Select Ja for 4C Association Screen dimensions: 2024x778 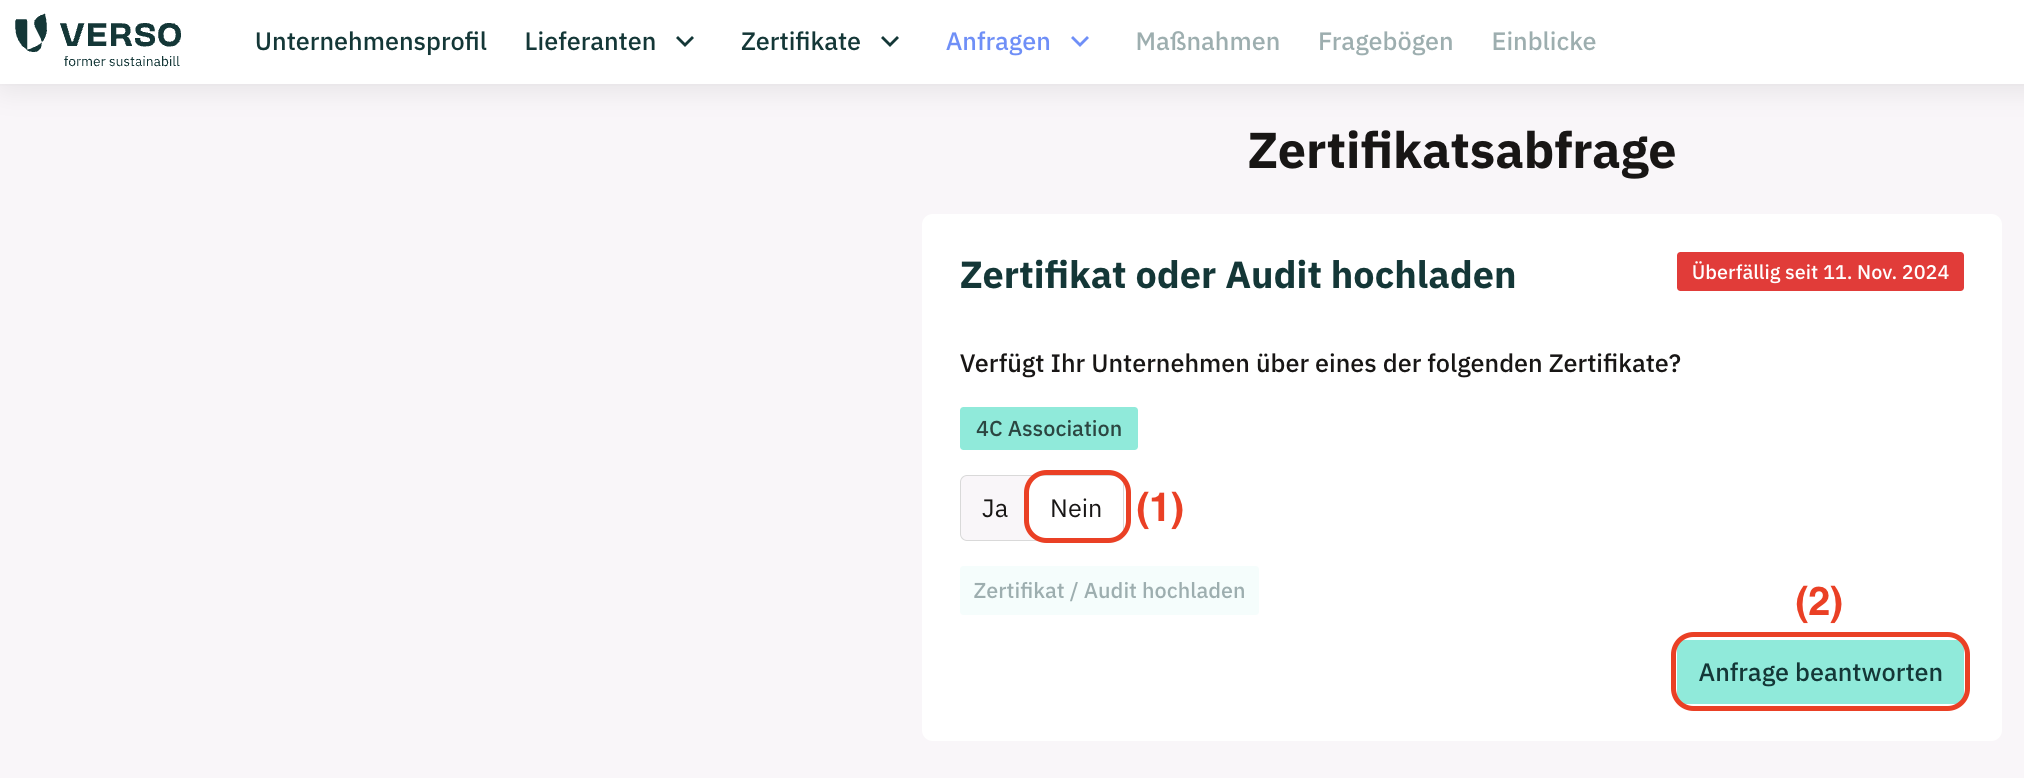(x=994, y=508)
